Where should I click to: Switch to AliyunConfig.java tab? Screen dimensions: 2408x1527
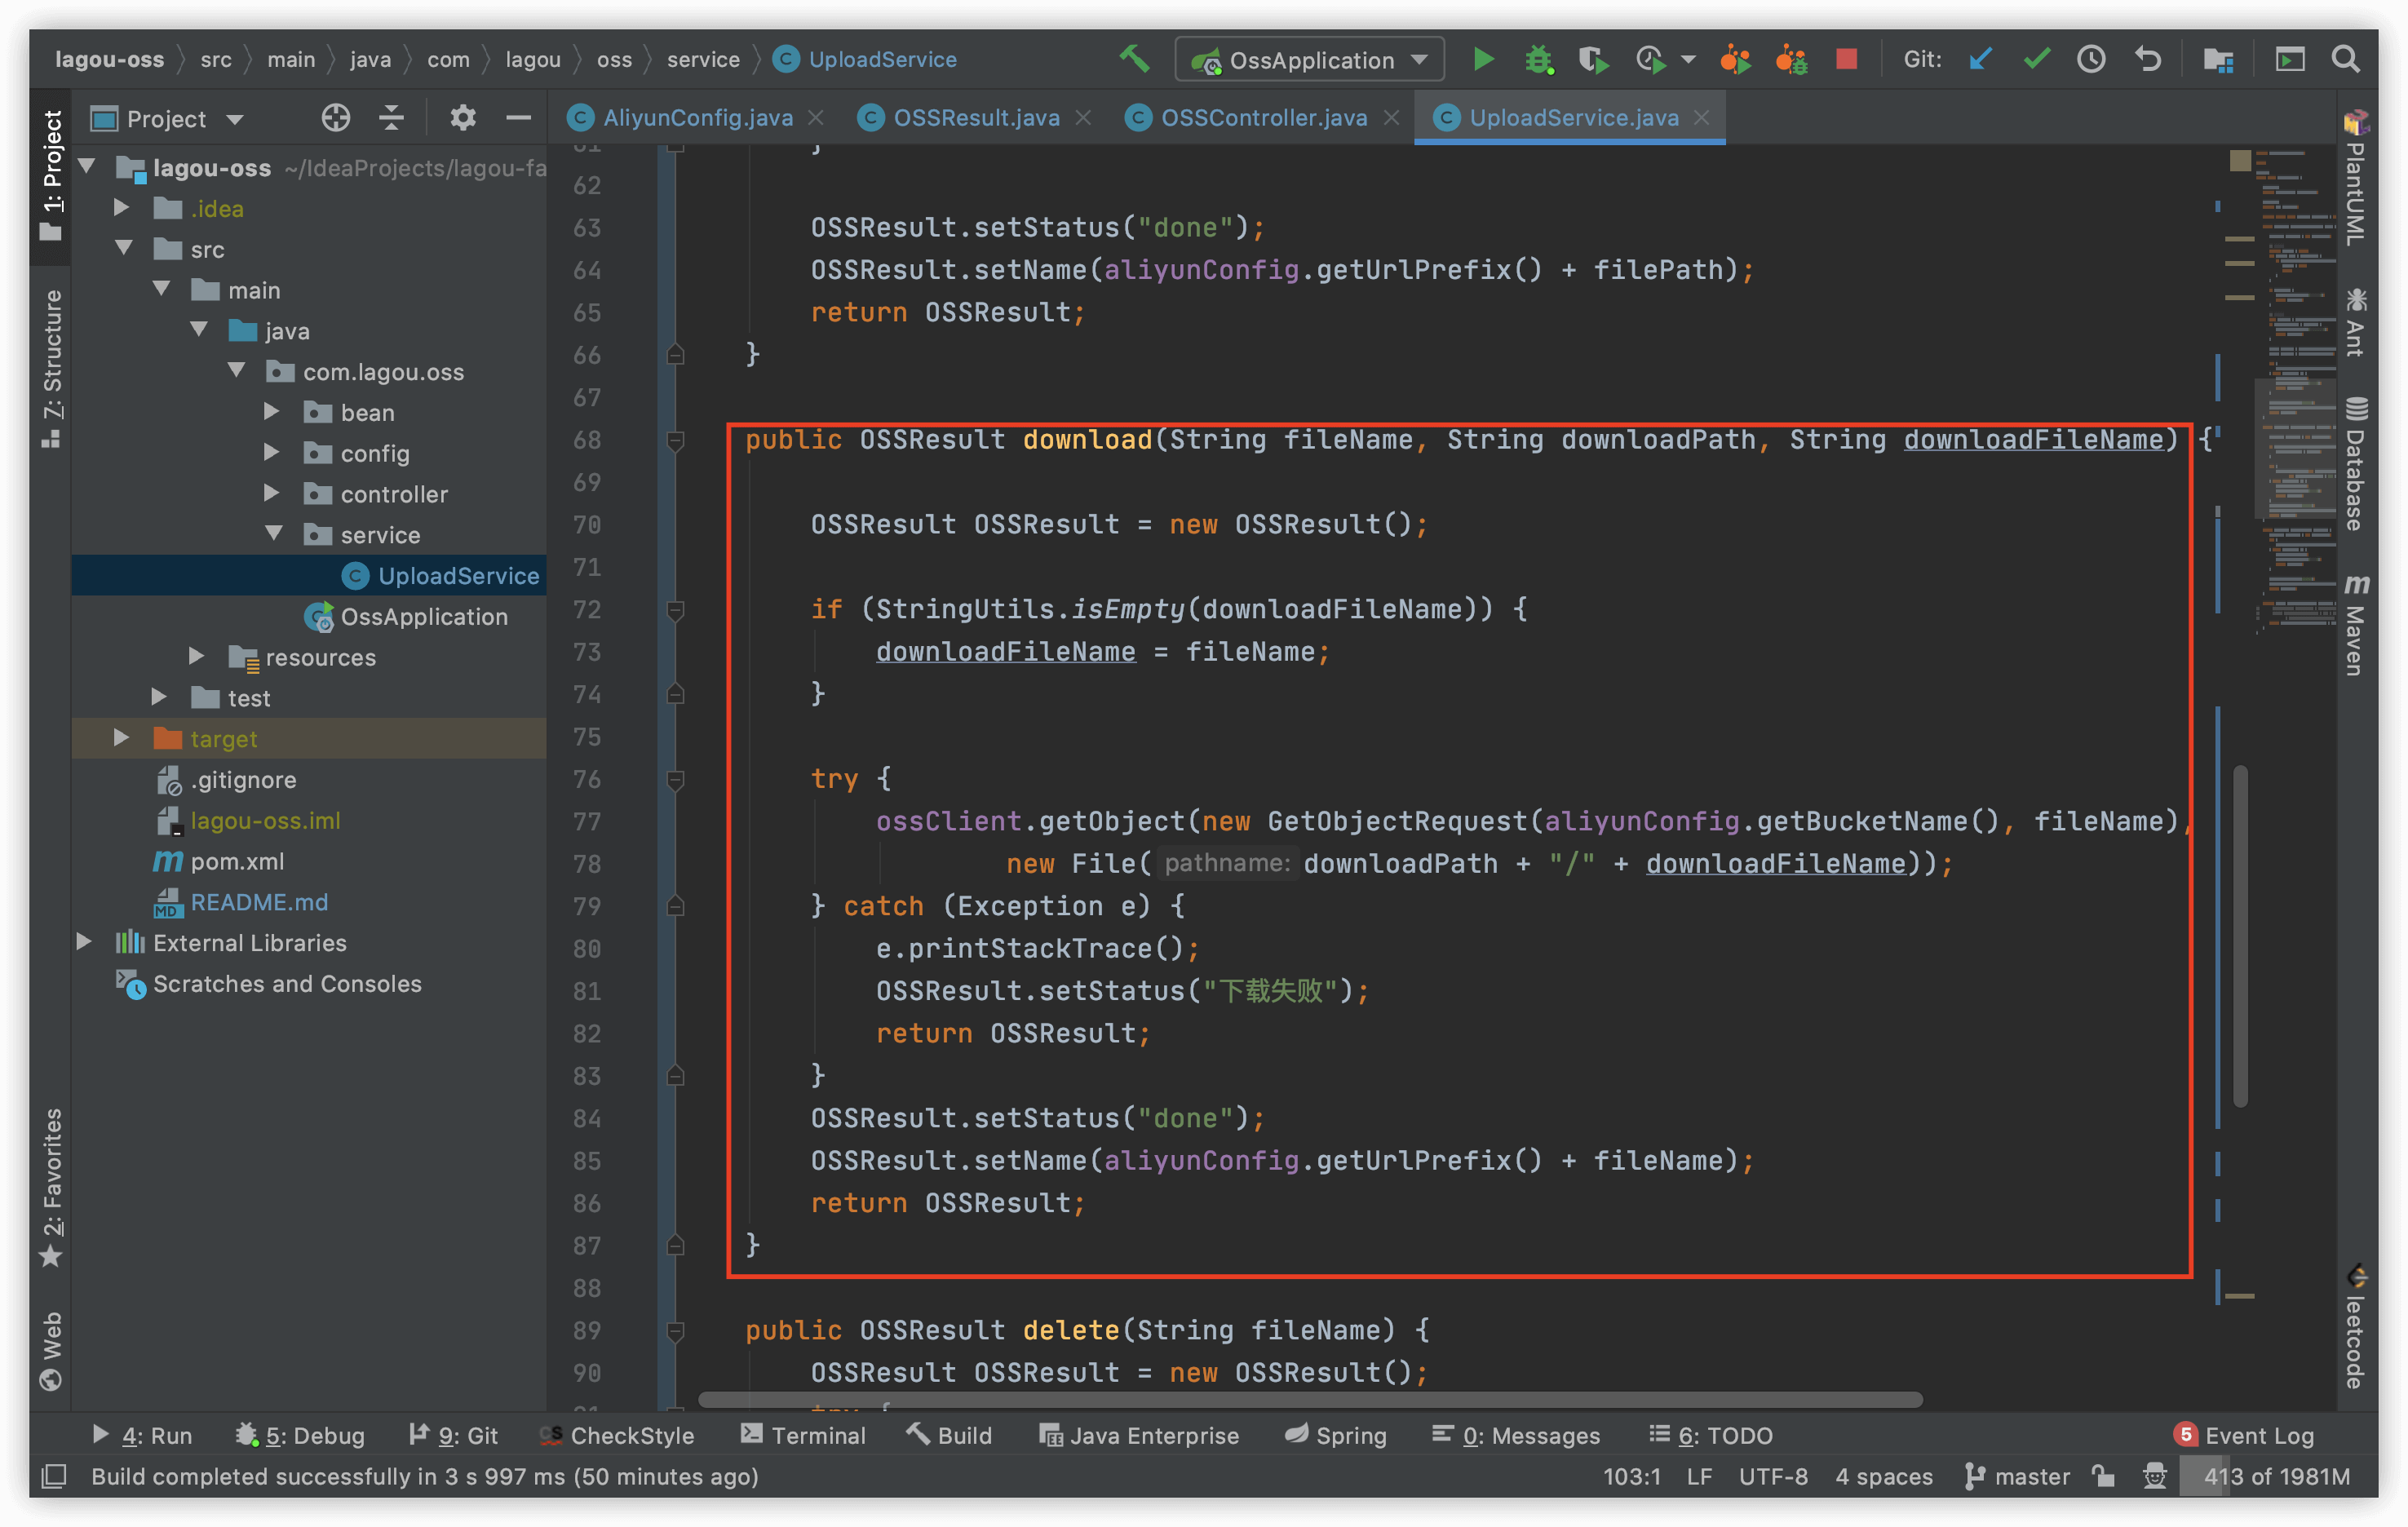pyautogui.click(x=697, y=117)
